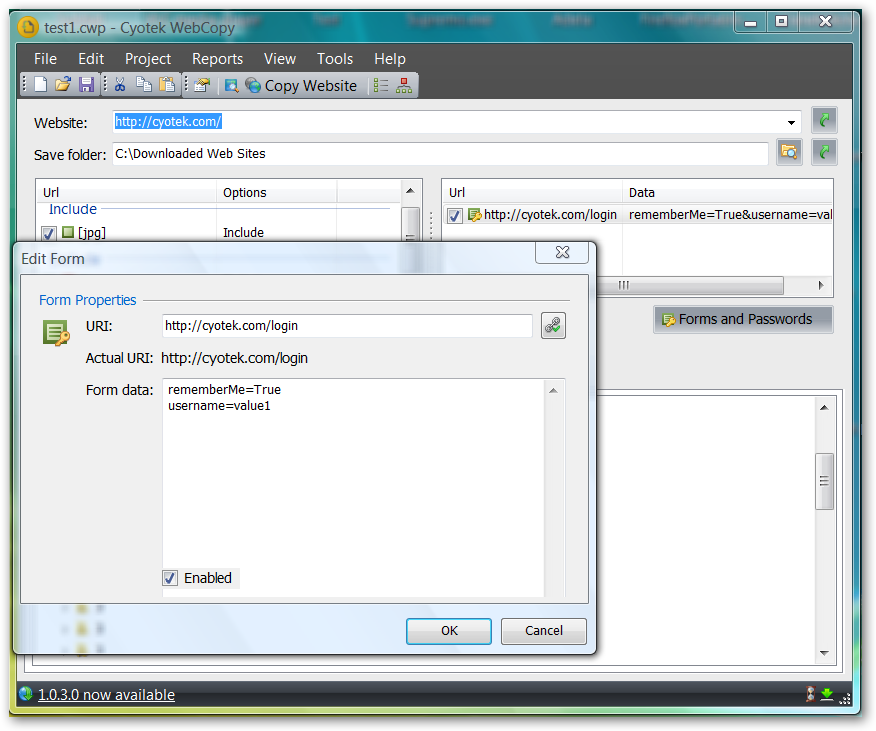Click the Include group header in rules
This screenshot has height=731, width=876.
(73, 210)
